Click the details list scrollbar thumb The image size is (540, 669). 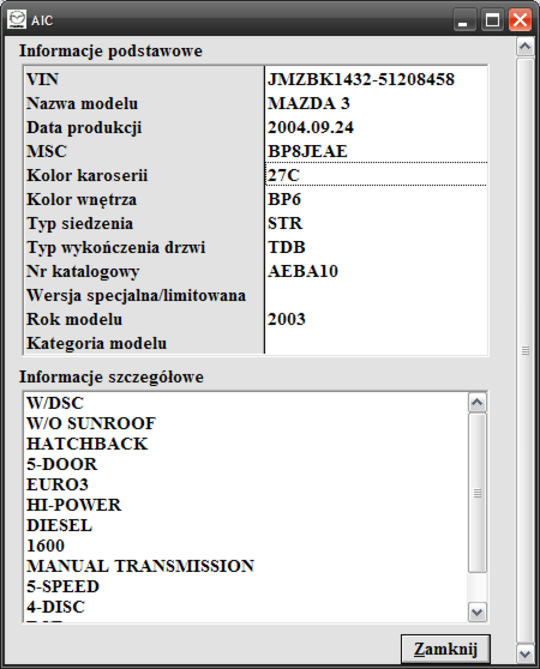click(x=477, y=493)
